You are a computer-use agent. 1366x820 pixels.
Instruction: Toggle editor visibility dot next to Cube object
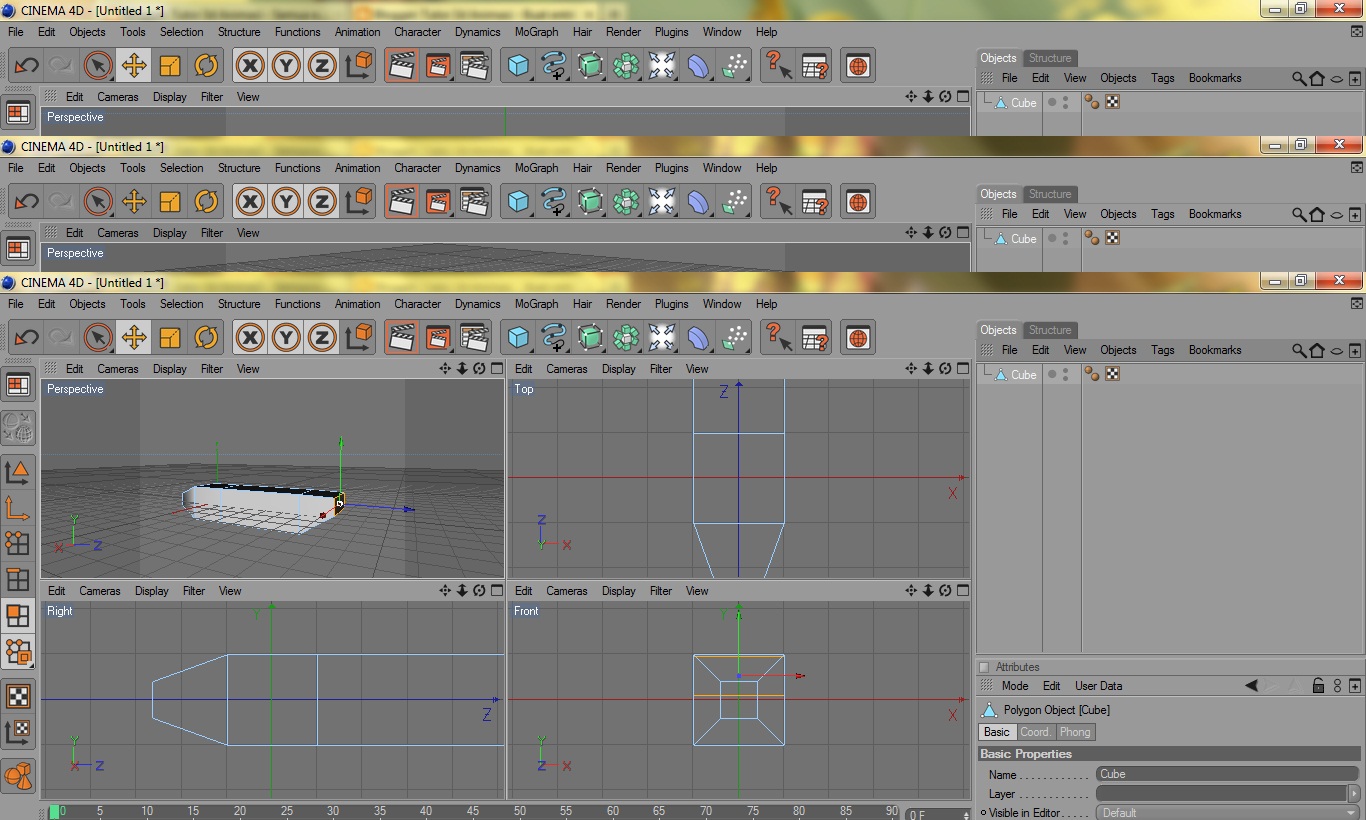pyautogui.click(x=1051, y=373)
